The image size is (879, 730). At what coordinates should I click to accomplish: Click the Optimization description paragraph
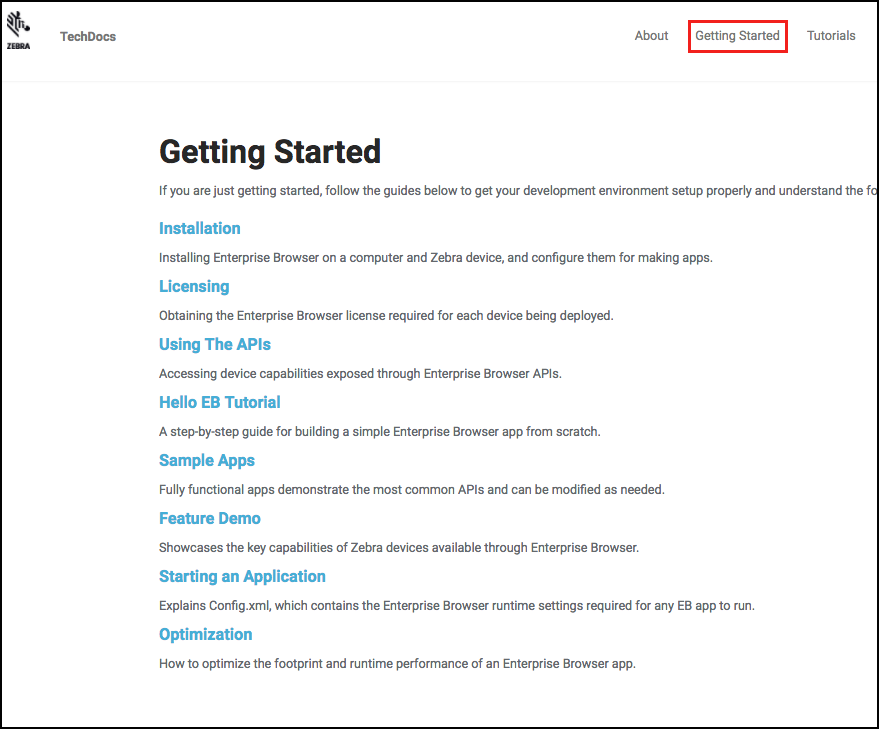[x=397, y=664]
